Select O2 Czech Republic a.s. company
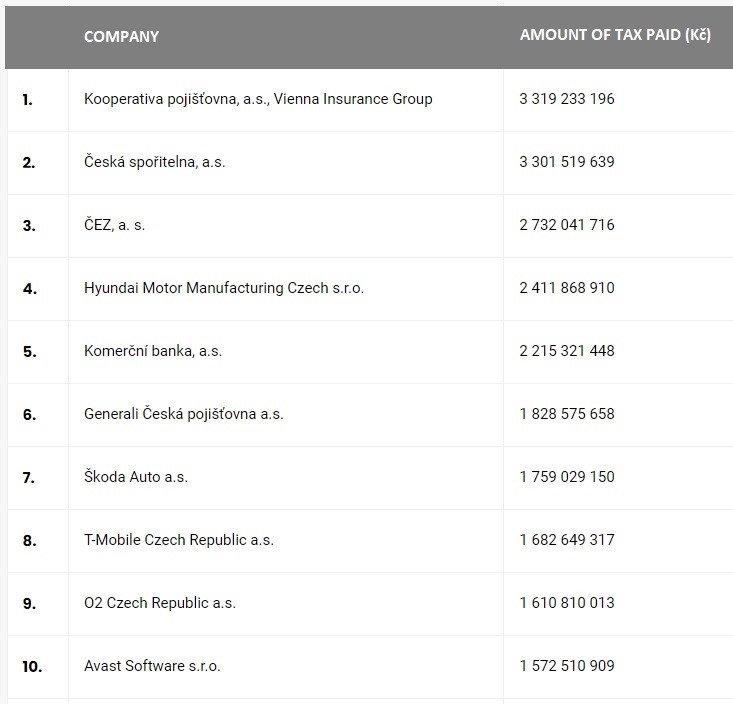 tap(159, 603)
